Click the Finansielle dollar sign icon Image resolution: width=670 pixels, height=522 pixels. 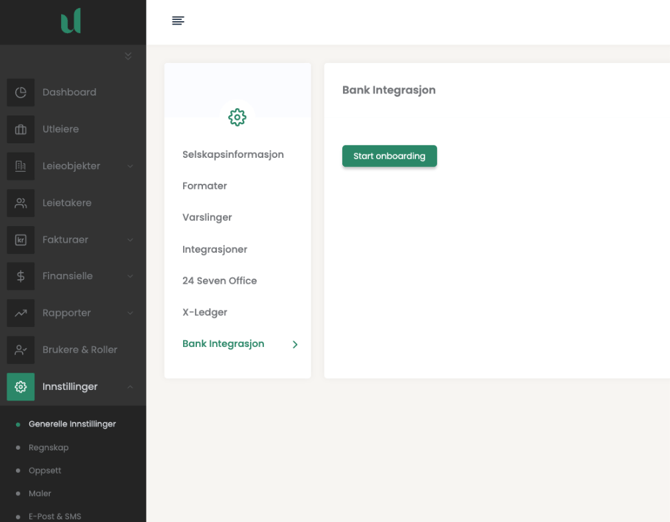coord(21,276)
